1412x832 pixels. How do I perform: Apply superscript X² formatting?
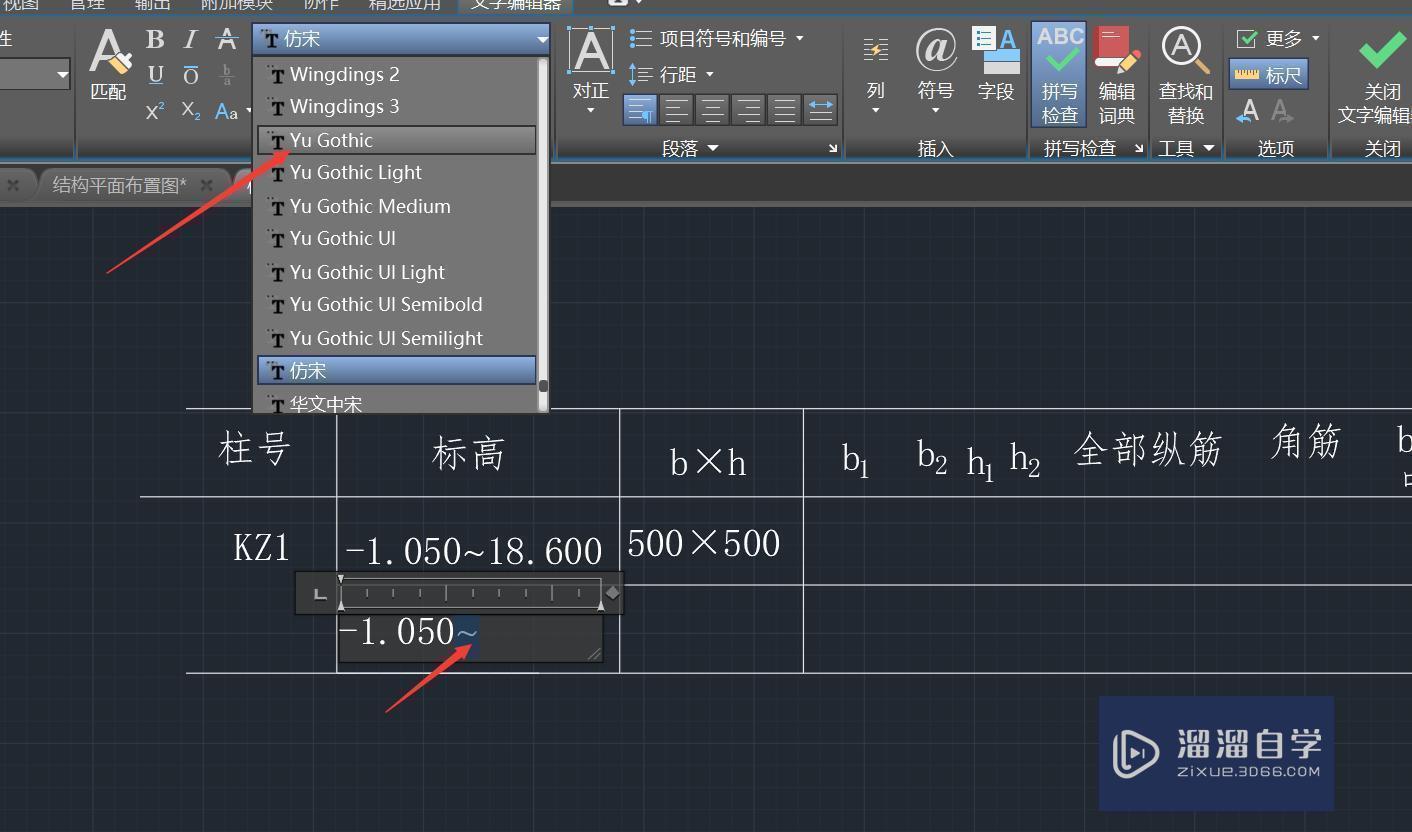tap(155, 111)
